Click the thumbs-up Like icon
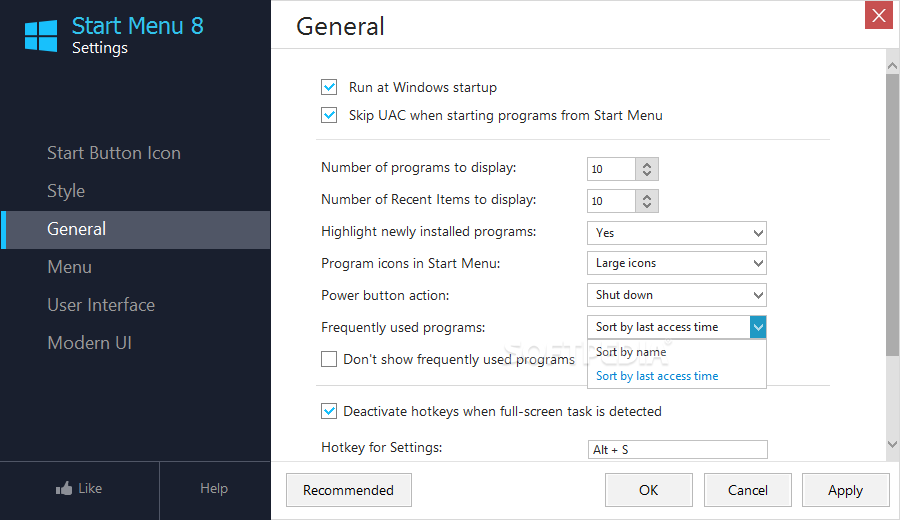Screen dimensions: 900x520 pyautogui.click(x=64, y=488)
